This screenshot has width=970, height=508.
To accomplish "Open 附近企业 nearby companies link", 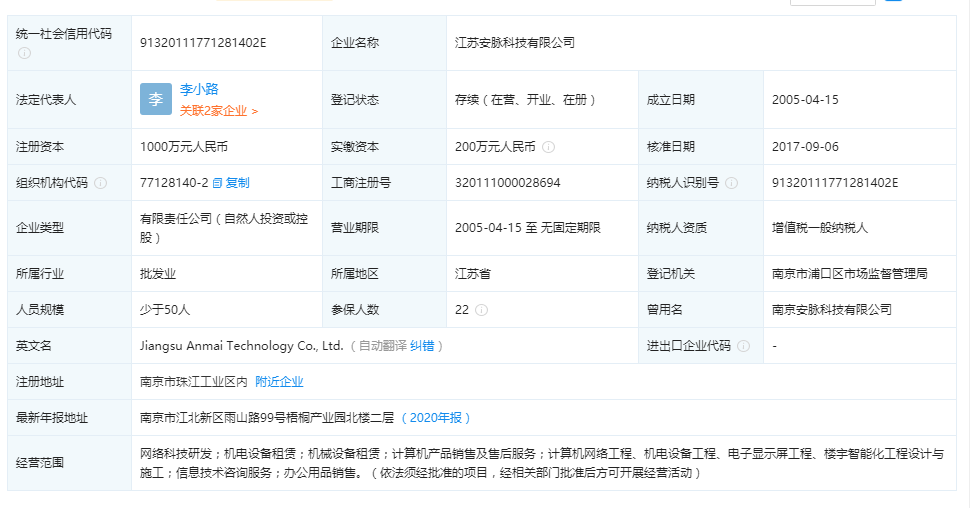I will pyautogui.click(x=279, y=382).
